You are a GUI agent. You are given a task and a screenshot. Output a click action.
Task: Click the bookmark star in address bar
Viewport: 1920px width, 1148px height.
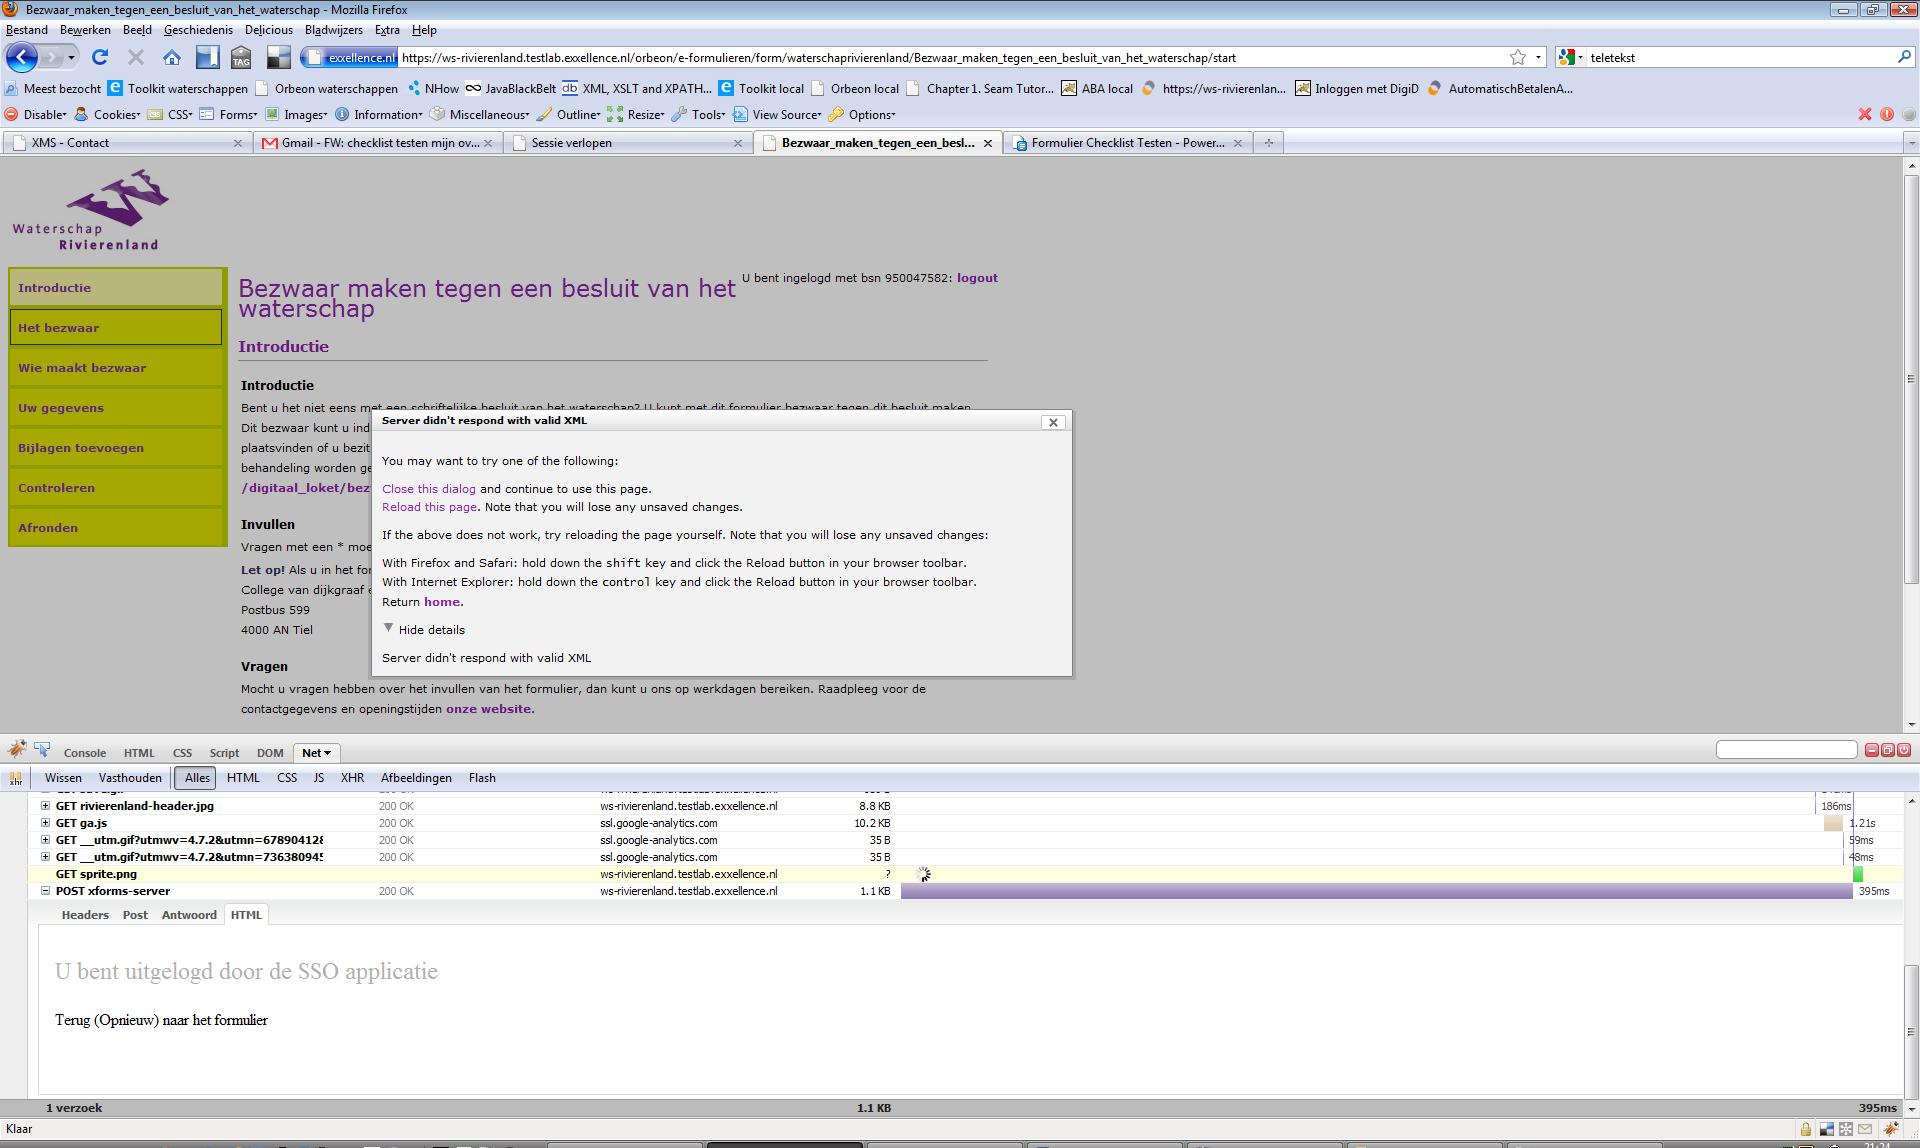[1517, 58]
